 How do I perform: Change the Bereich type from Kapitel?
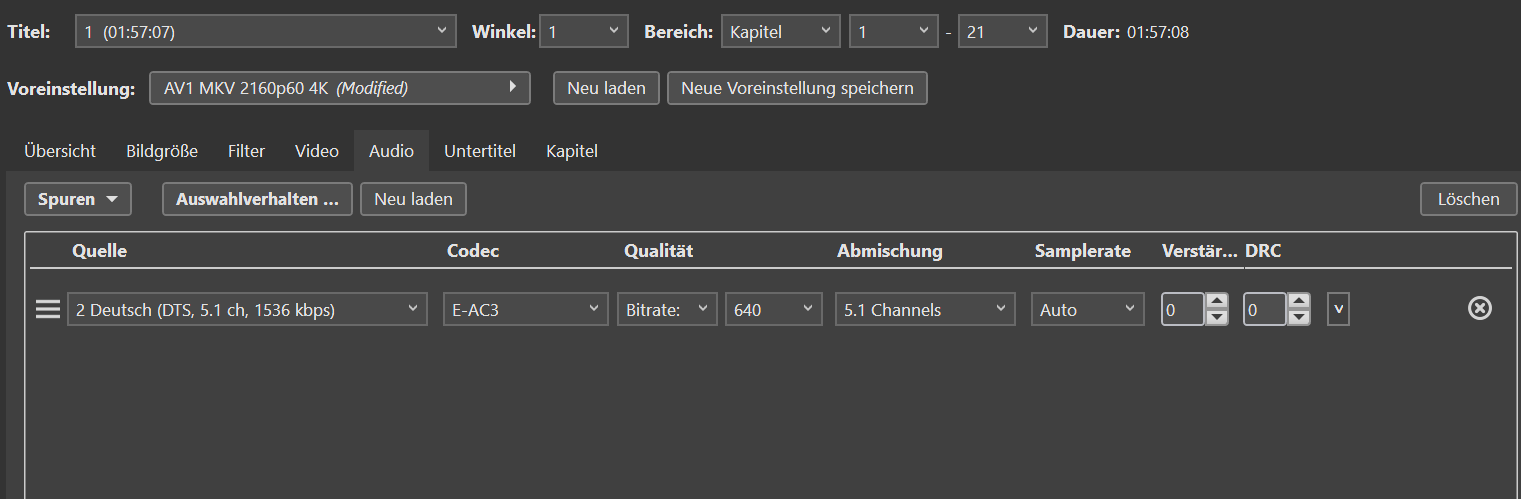(781, 32)
